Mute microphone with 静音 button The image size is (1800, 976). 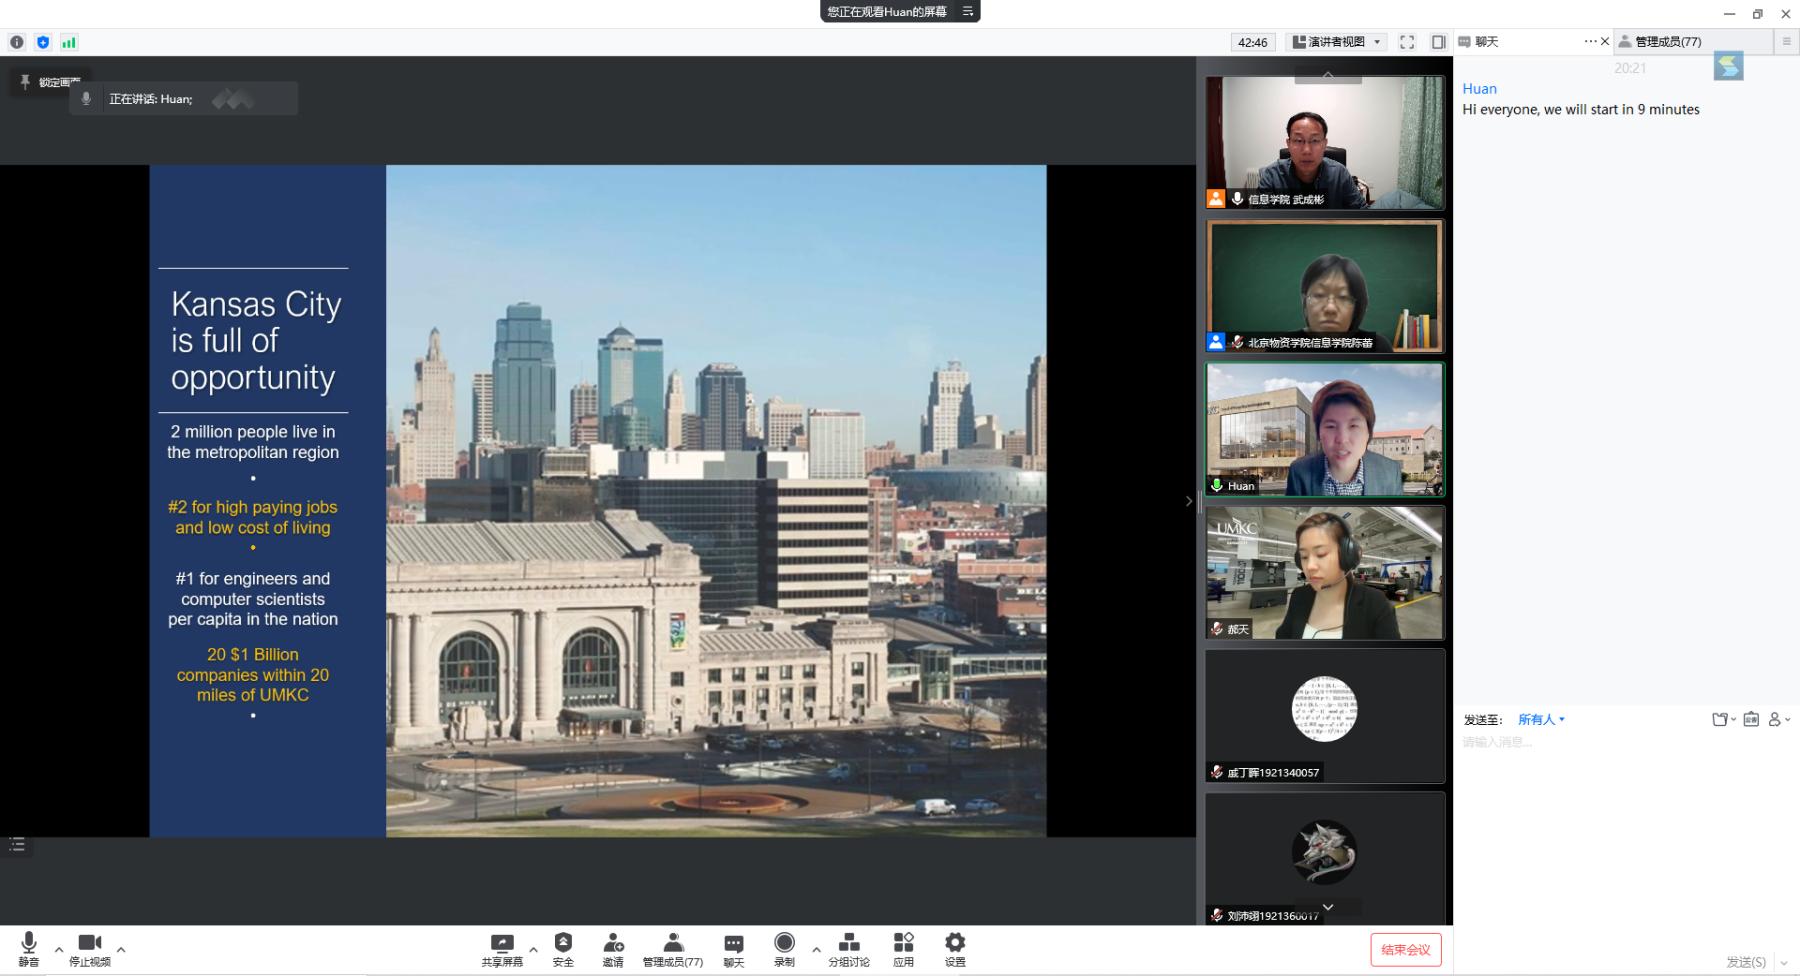click(x=29, y=949)
